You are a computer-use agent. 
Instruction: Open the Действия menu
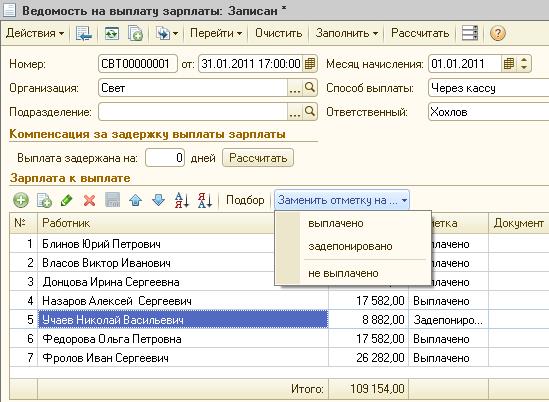35,33
